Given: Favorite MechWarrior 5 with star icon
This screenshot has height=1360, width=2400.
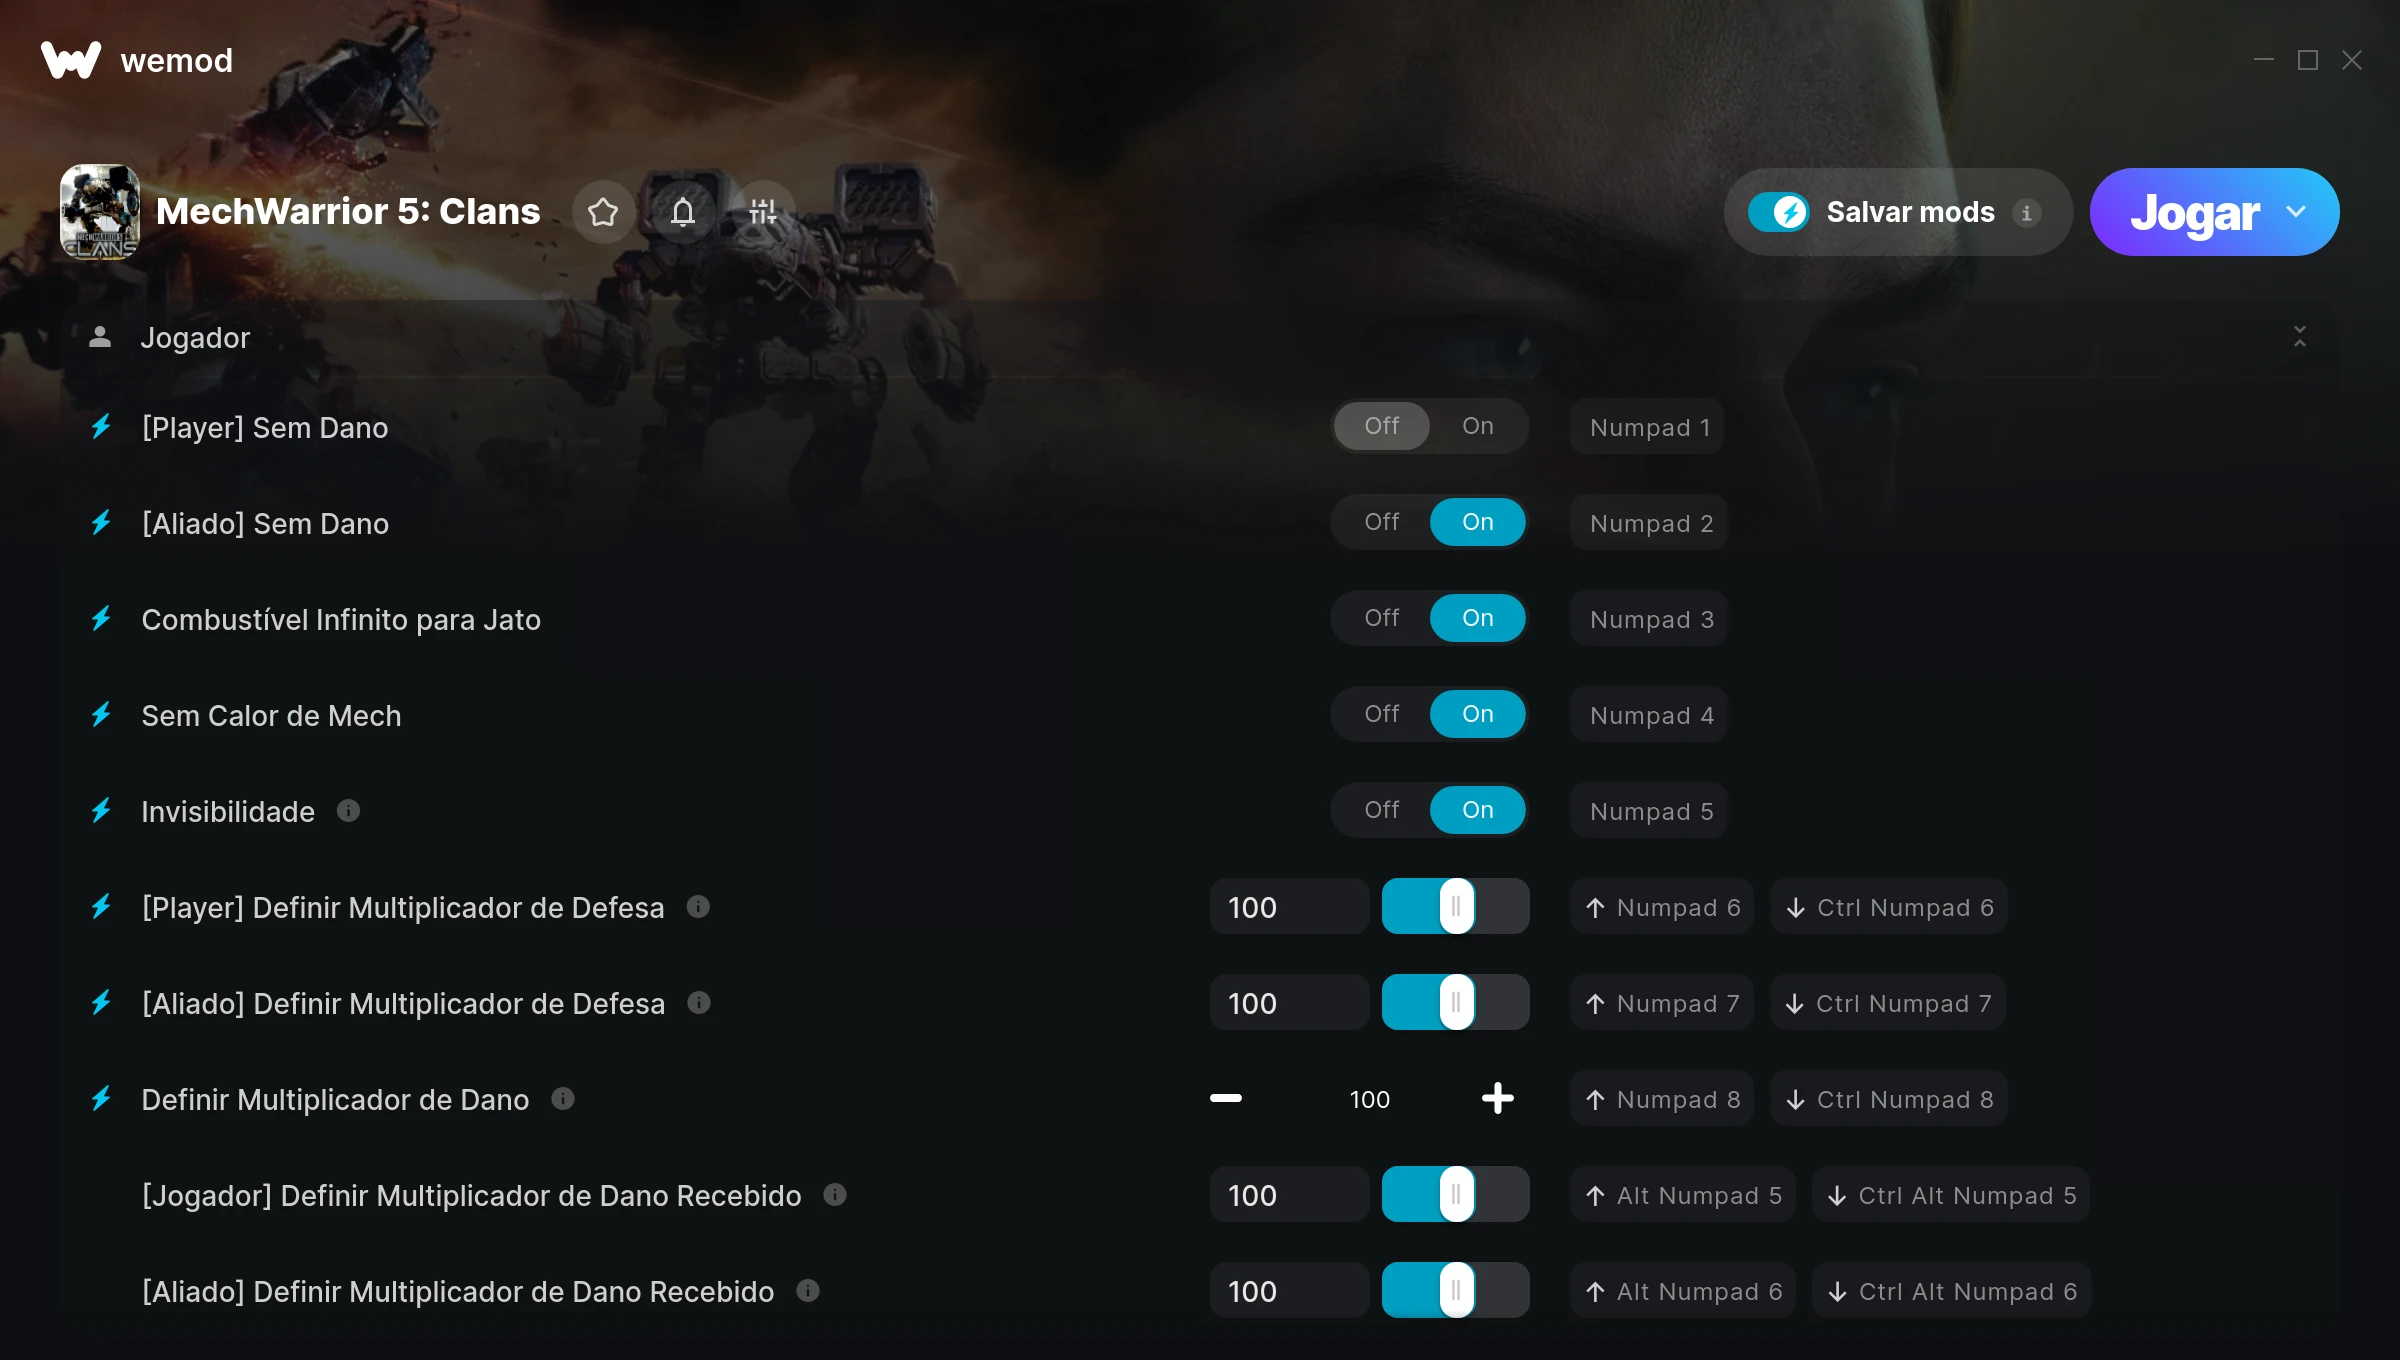Looking at the screenshot, I should tap(603, 212).
